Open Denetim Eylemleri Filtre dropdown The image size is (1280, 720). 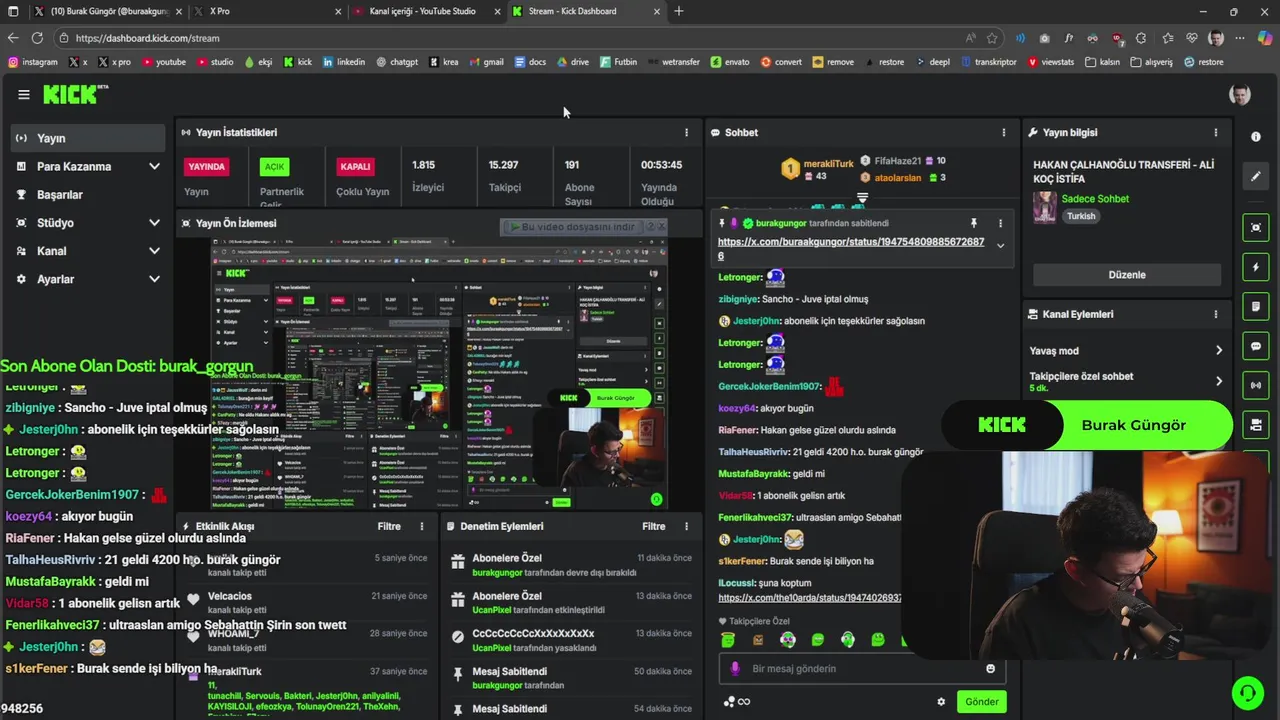pyautogui.click(x=653, y=526)
